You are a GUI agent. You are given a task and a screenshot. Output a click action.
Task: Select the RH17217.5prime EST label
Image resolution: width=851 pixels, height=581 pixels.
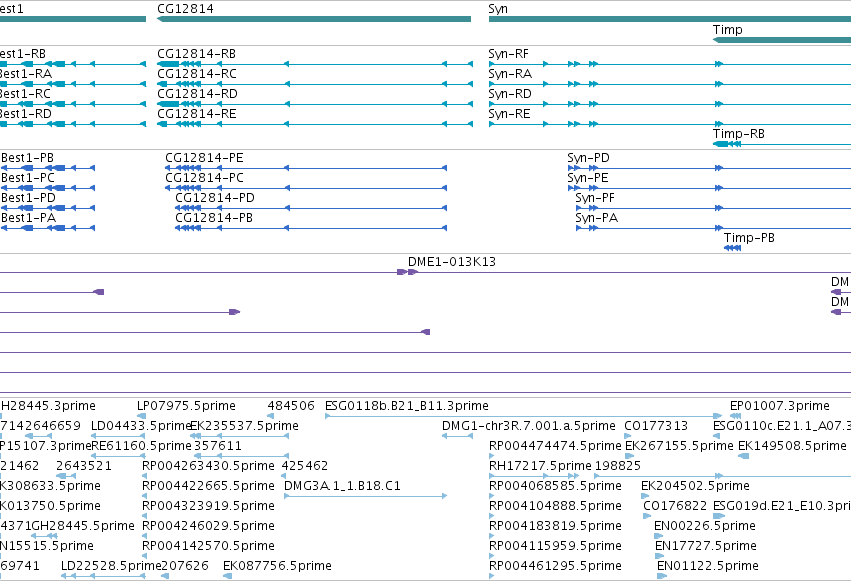point(540,467)
